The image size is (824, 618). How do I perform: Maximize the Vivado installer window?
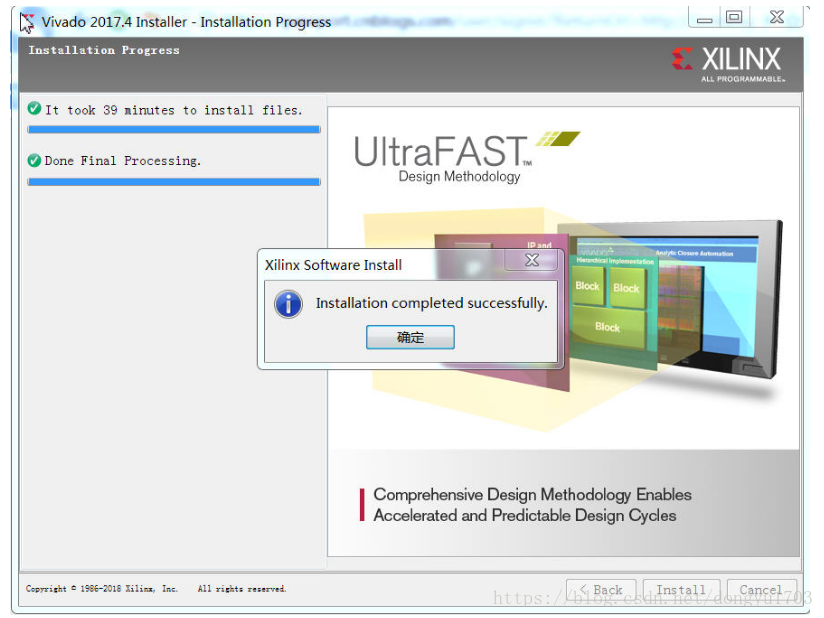[x=734, y=18]
